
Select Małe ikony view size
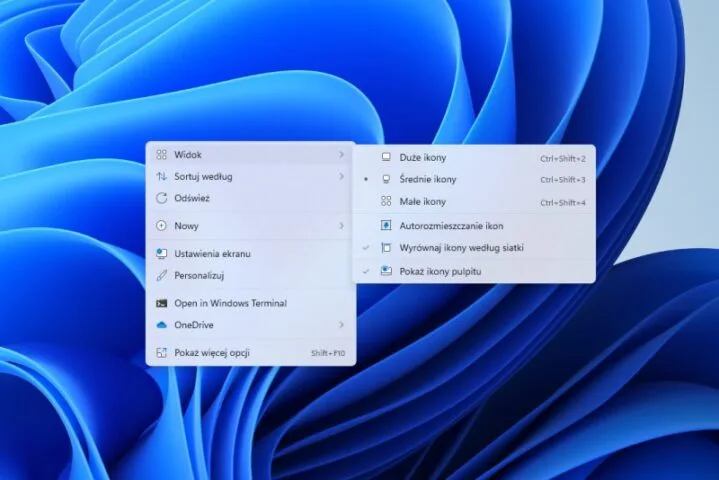(x=474, y=201)
